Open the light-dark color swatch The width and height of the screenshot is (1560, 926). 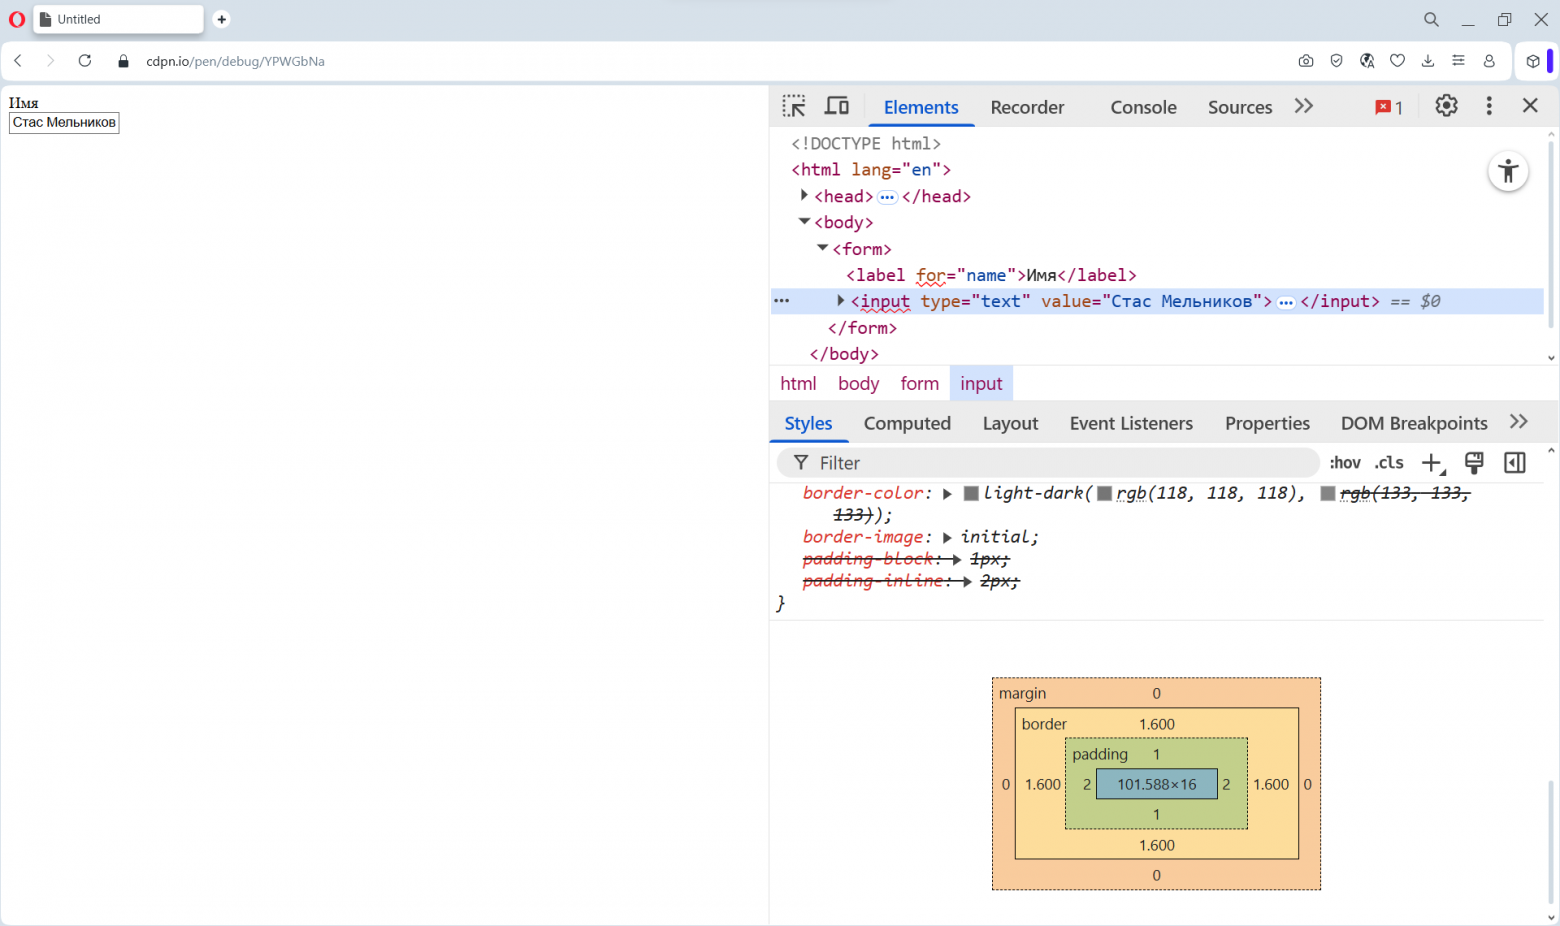pyautogui.click(x=970, y=493)
